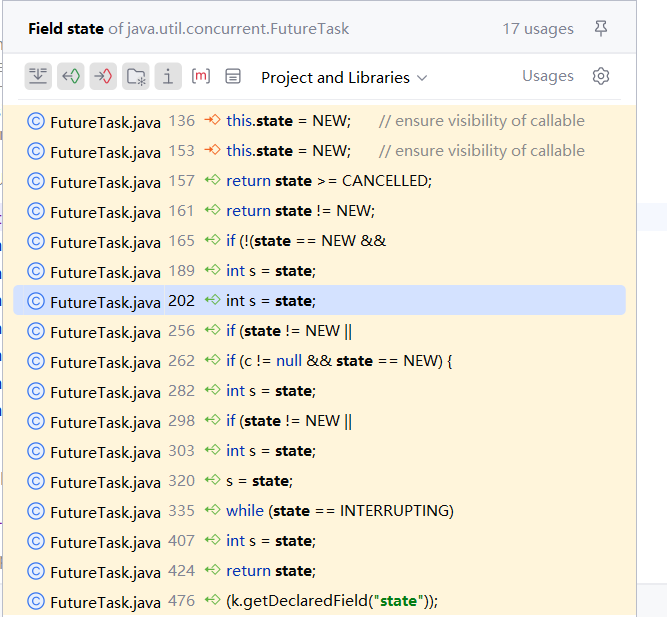Click the write-access arrow icon on line 153

211,151
